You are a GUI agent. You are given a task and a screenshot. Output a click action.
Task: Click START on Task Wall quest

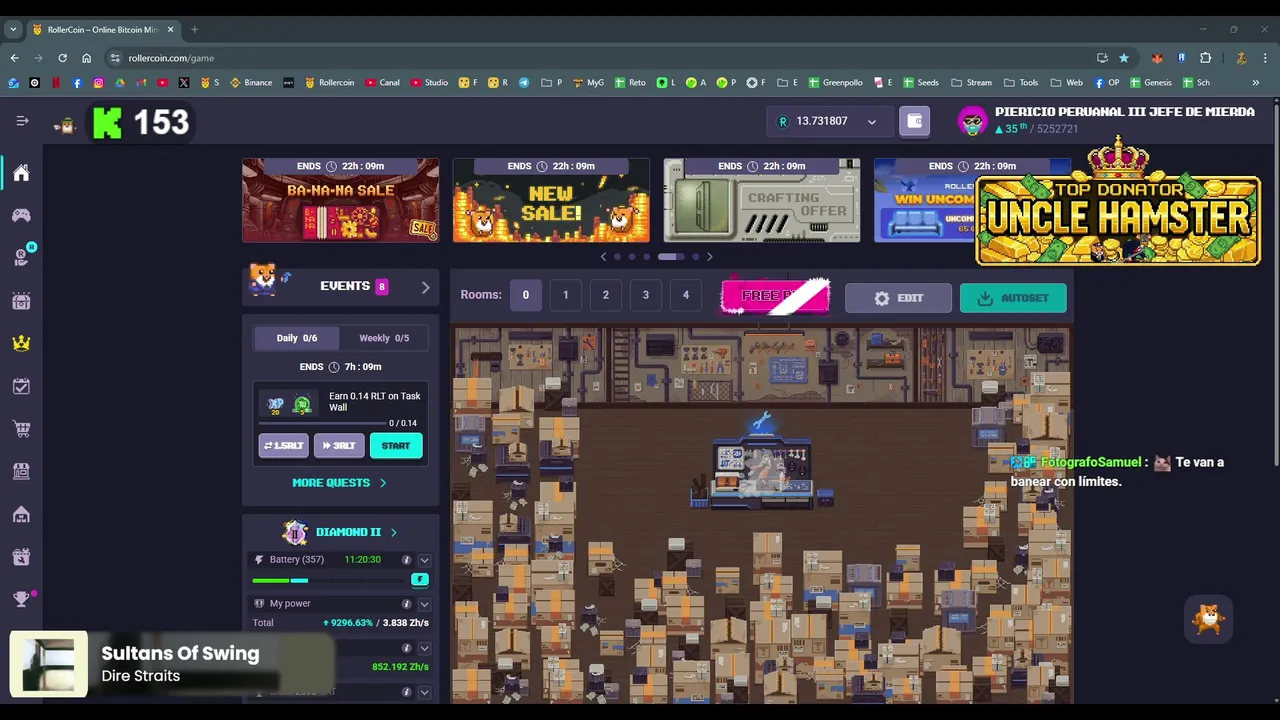click(396, 446)
